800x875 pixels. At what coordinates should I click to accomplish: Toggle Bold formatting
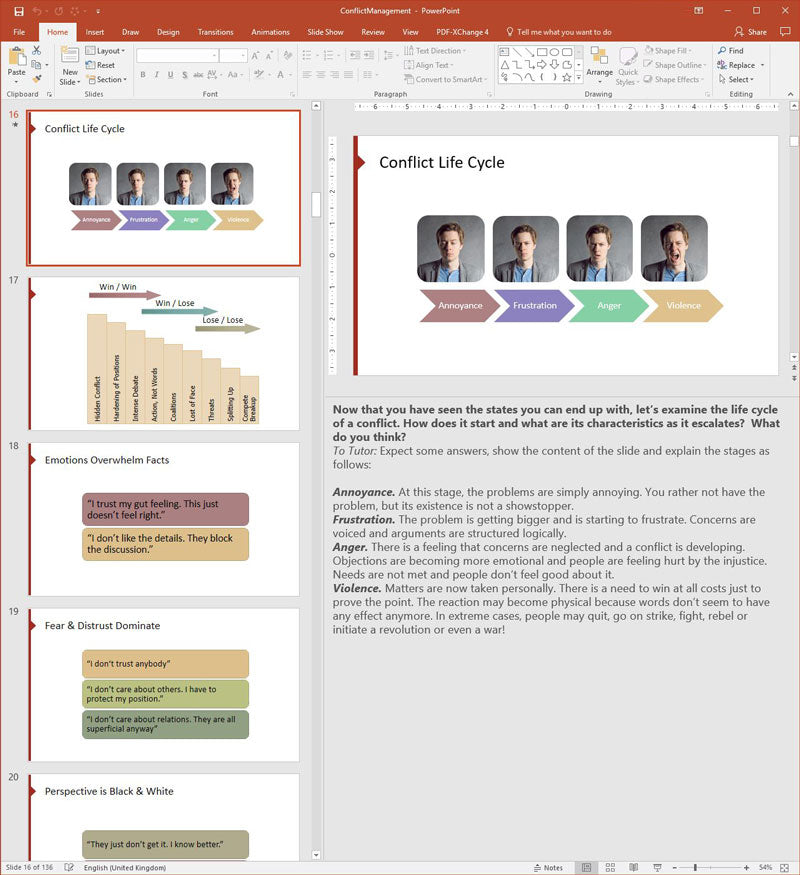(143, 74)
